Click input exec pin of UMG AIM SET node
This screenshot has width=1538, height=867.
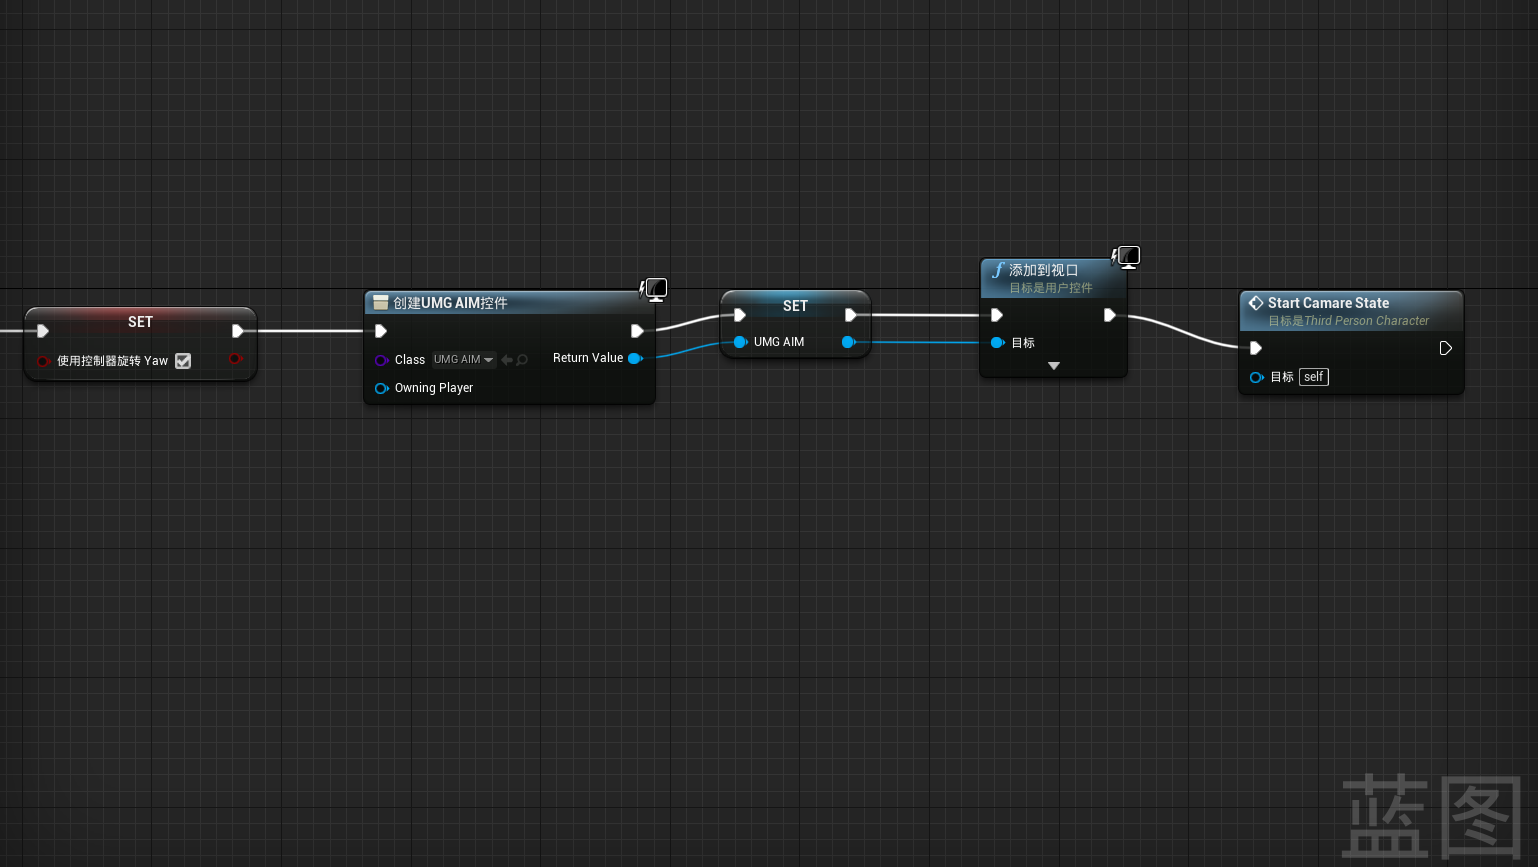[740, 315]
